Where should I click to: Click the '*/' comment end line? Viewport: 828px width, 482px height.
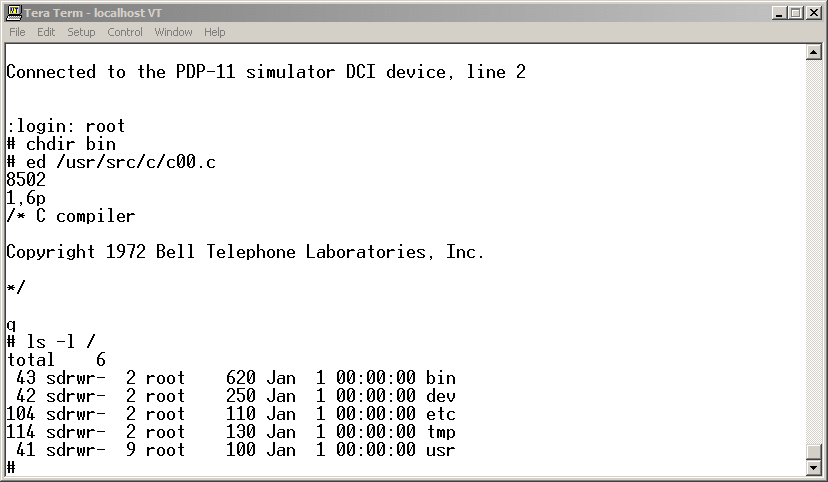coord(16,288)
